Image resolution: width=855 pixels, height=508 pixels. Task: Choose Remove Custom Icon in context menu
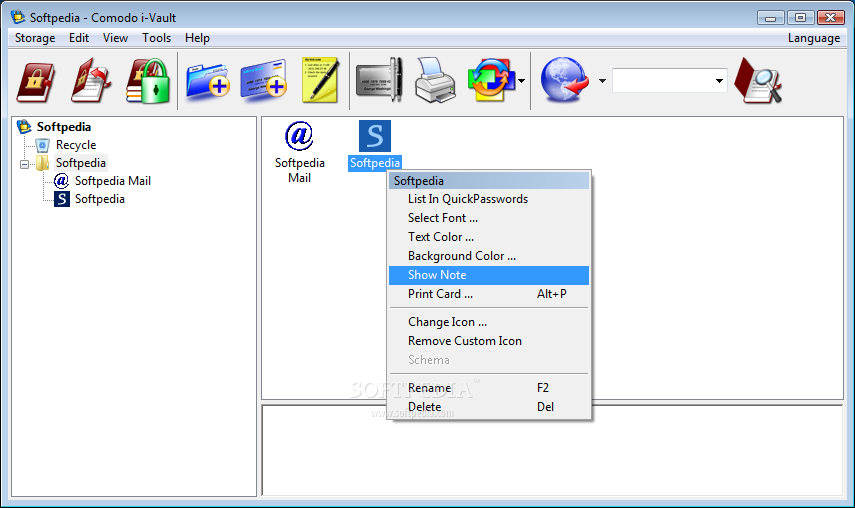point(489,341)
